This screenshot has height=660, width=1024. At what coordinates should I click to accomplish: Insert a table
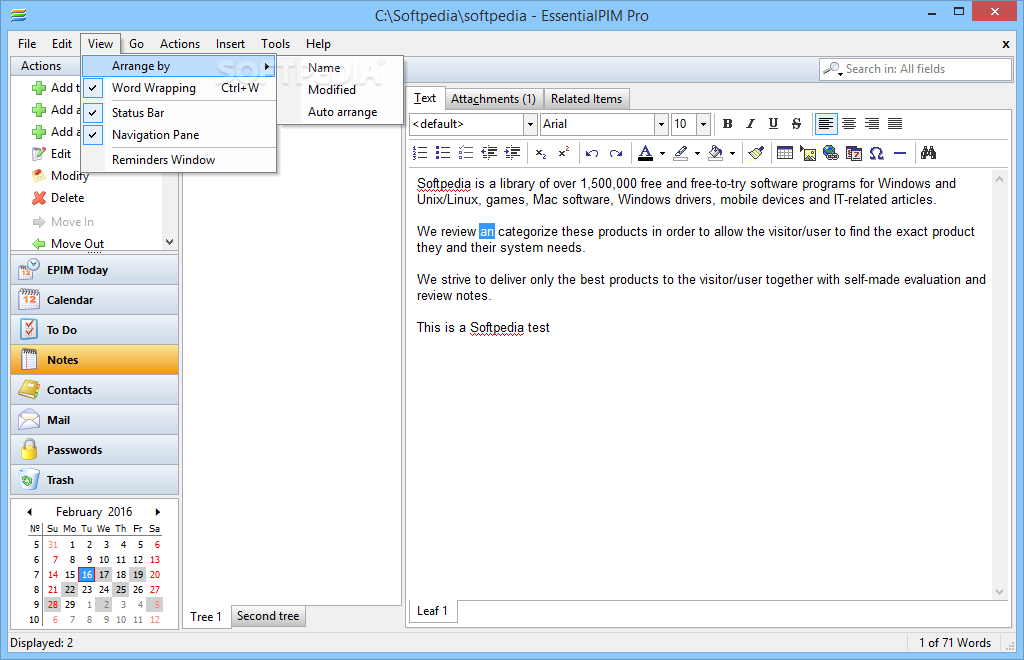click(785, 153)
